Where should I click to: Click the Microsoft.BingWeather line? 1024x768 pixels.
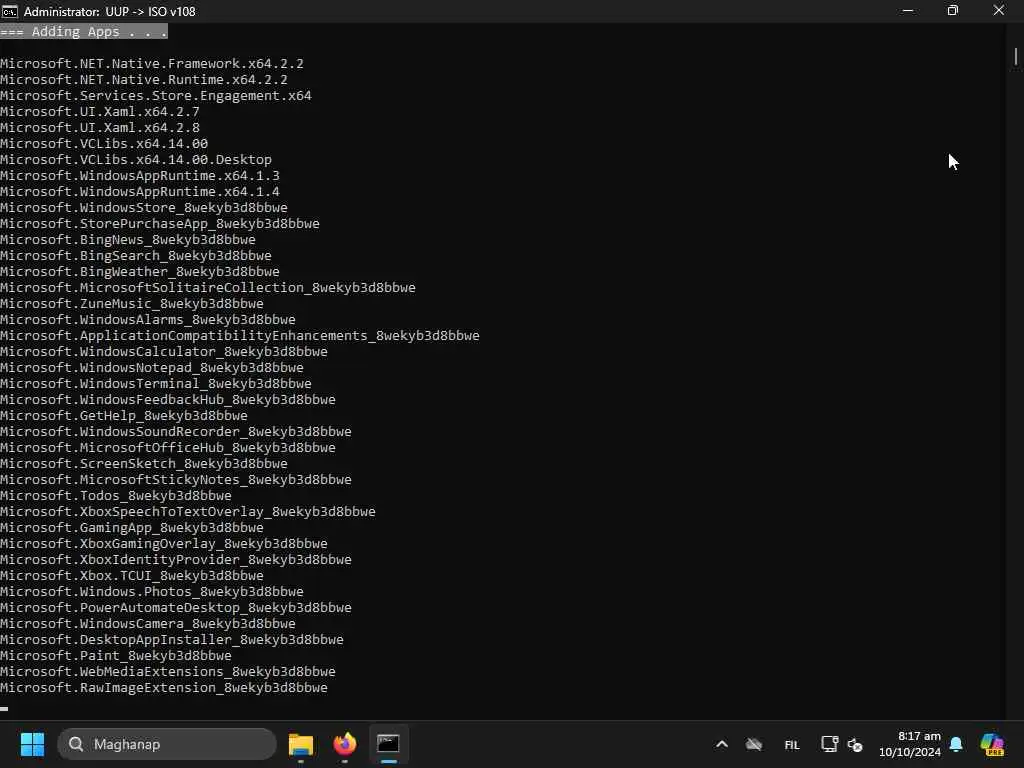[140, 271]
